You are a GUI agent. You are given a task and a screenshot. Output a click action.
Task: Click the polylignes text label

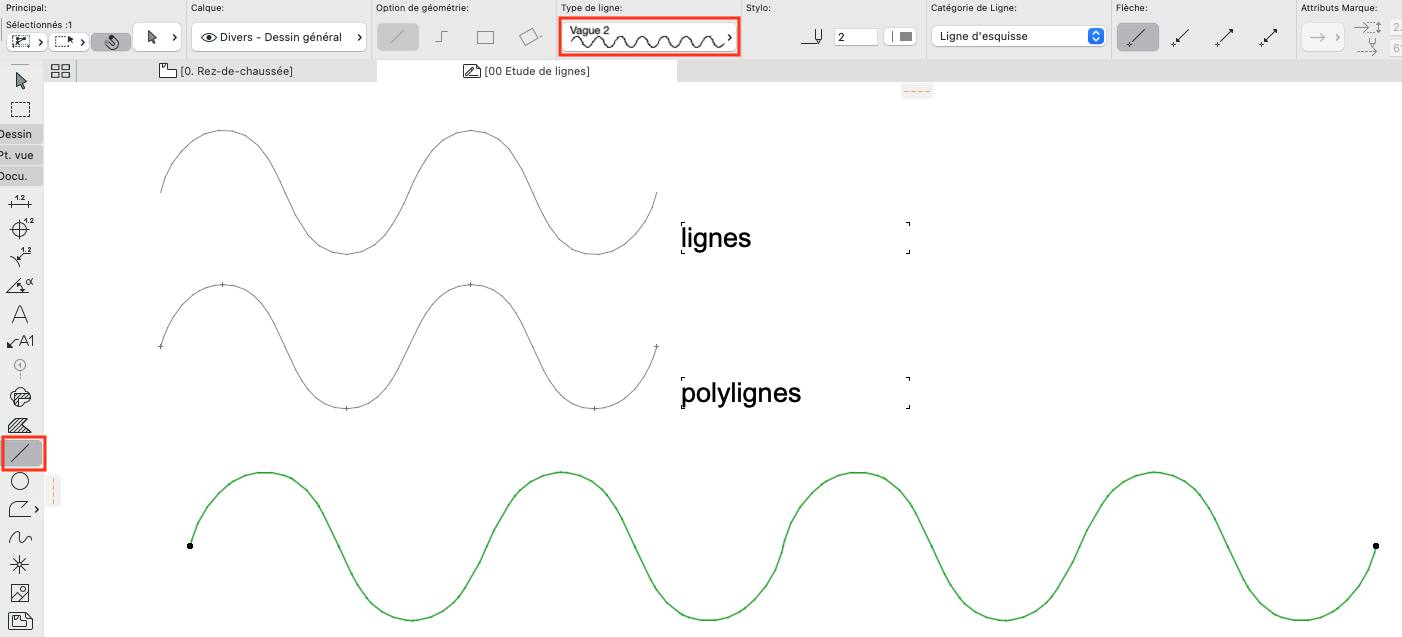click(741, 393)
